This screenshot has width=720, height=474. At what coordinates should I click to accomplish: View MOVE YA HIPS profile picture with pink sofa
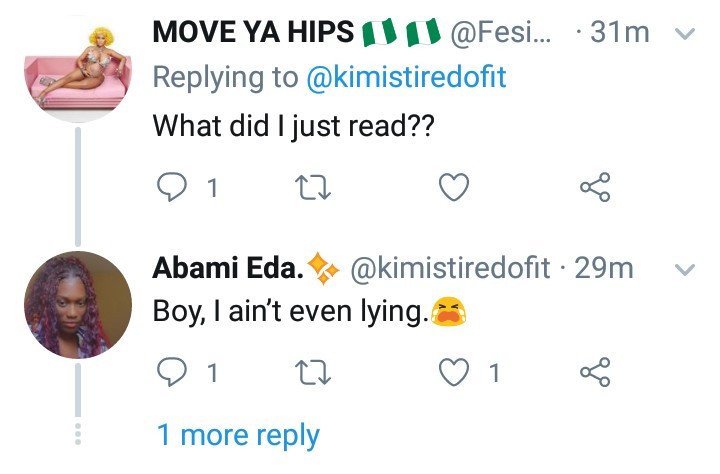[78, 70]
